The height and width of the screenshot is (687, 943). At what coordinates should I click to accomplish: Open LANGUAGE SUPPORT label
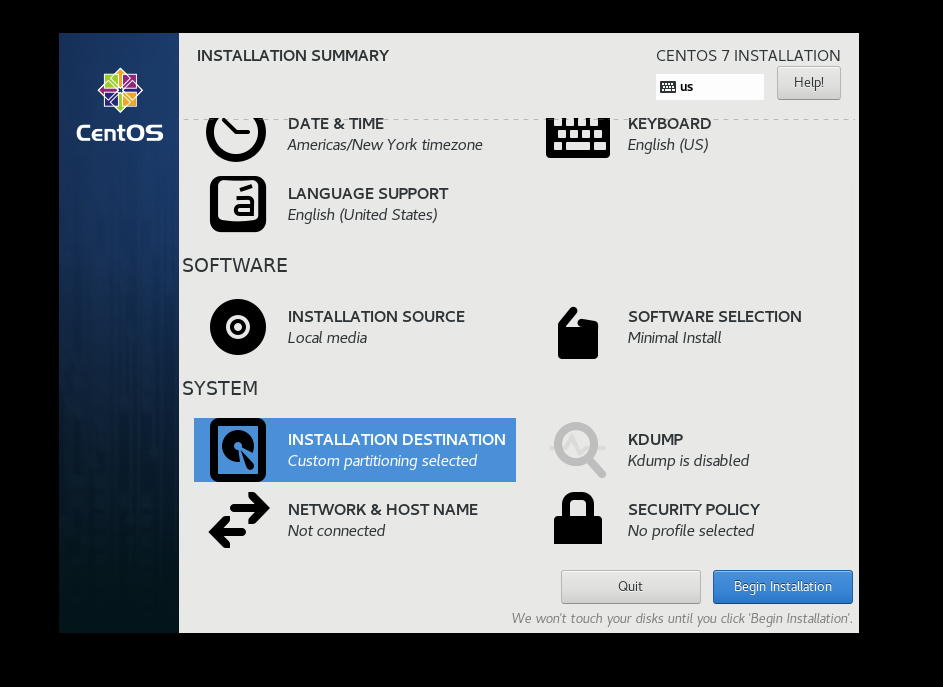[368, 194]
